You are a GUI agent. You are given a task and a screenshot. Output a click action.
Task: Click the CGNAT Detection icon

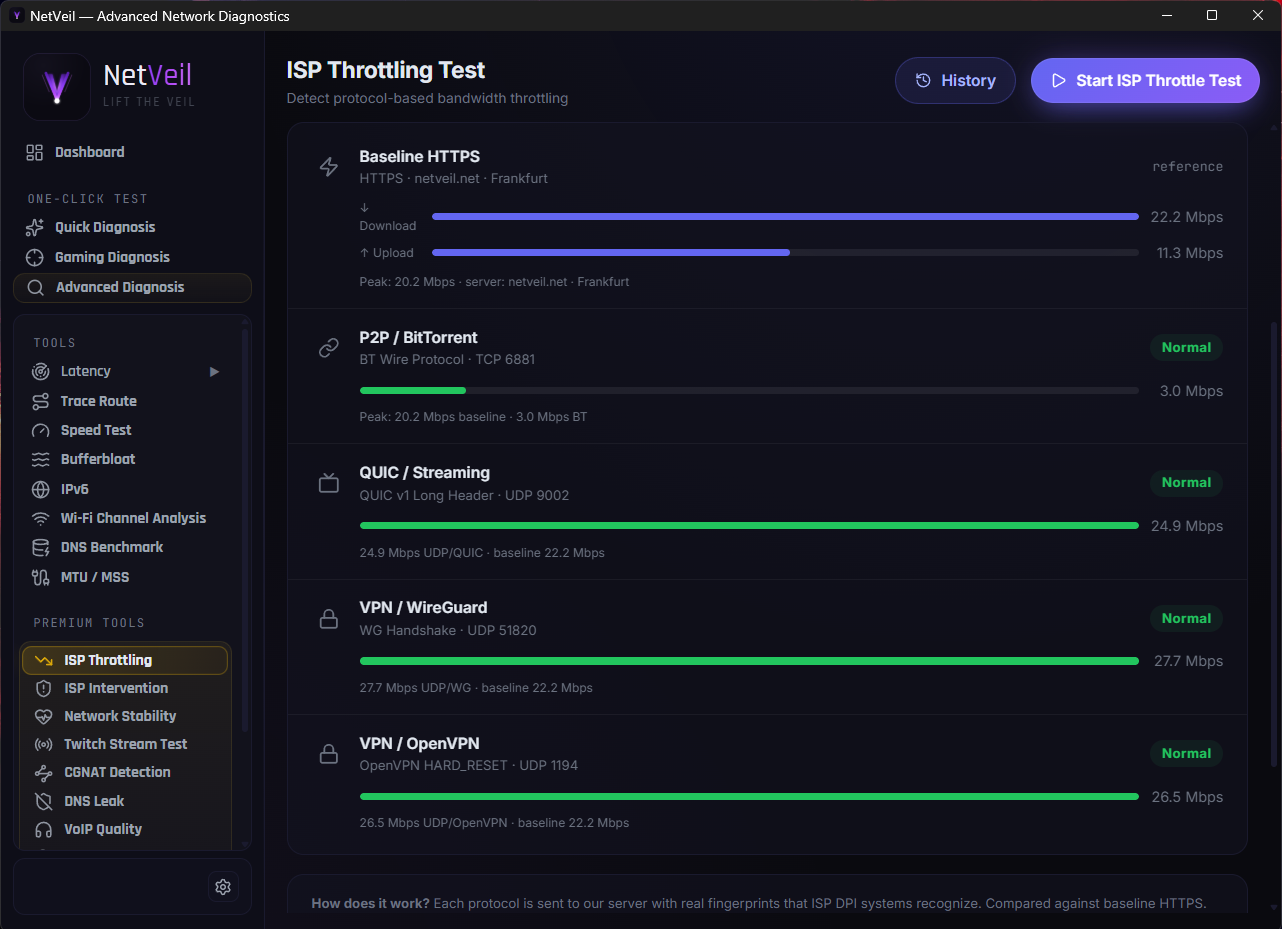(x=44, y=772)
